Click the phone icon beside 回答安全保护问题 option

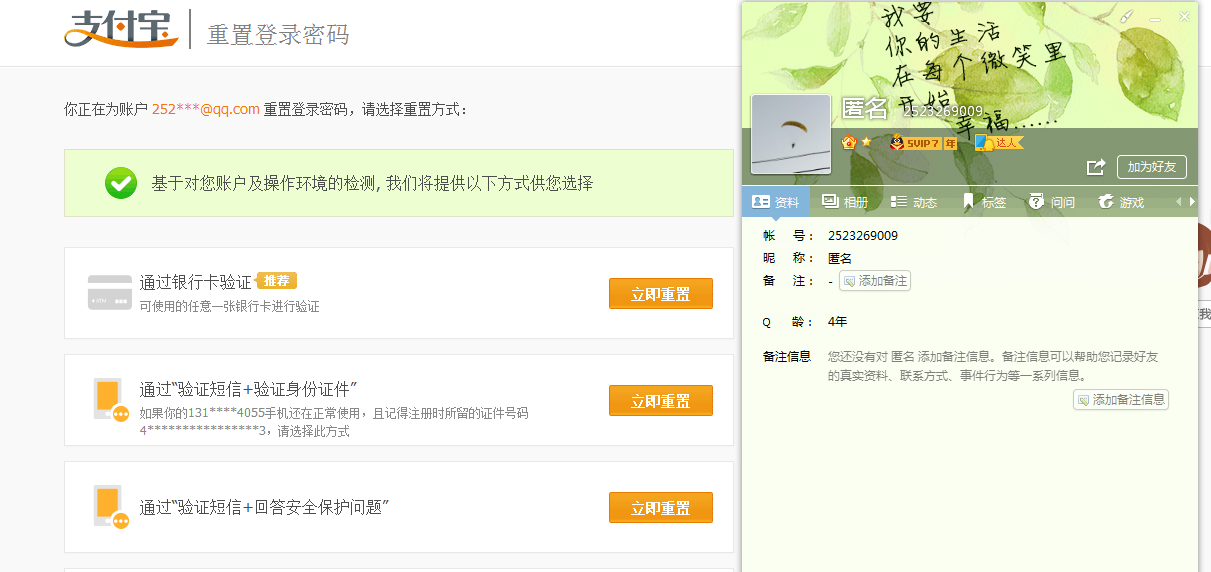[x=110, y=507]
